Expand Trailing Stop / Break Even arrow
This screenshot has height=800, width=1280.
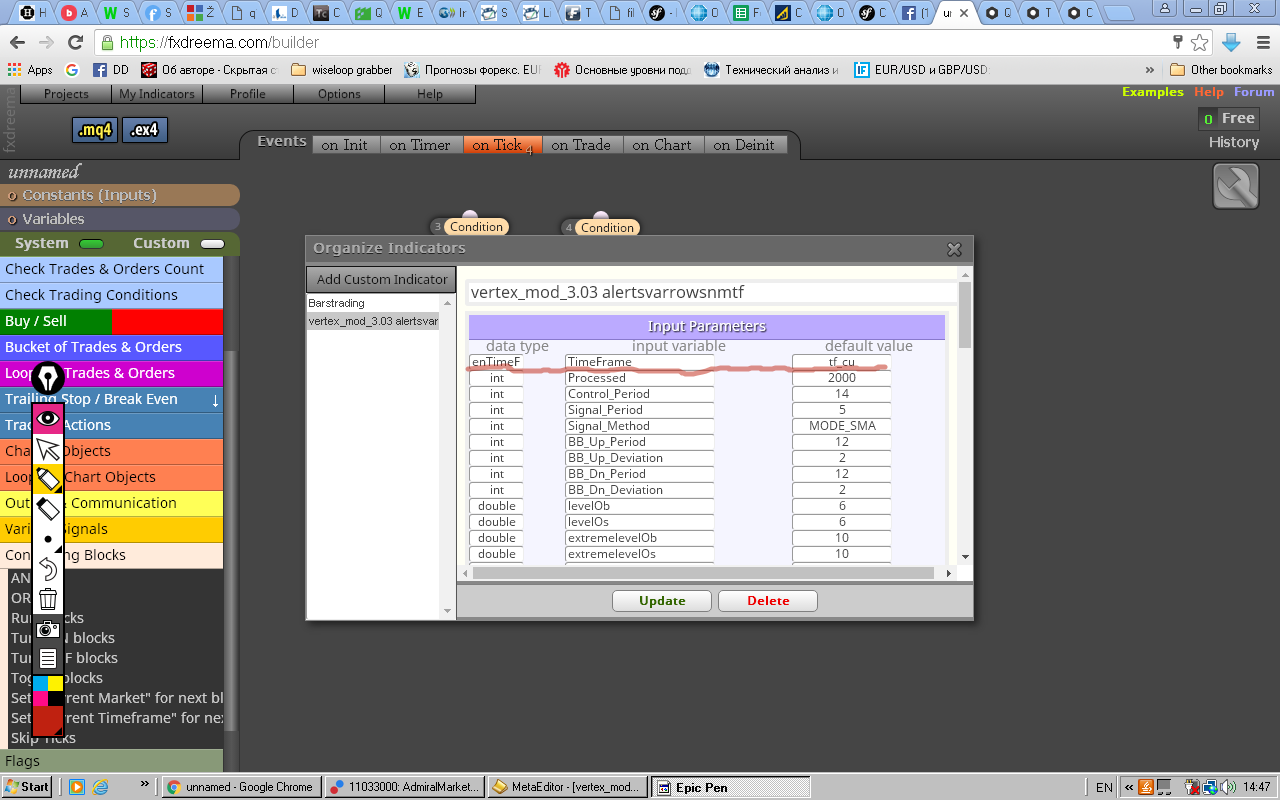tap(215, 400)
